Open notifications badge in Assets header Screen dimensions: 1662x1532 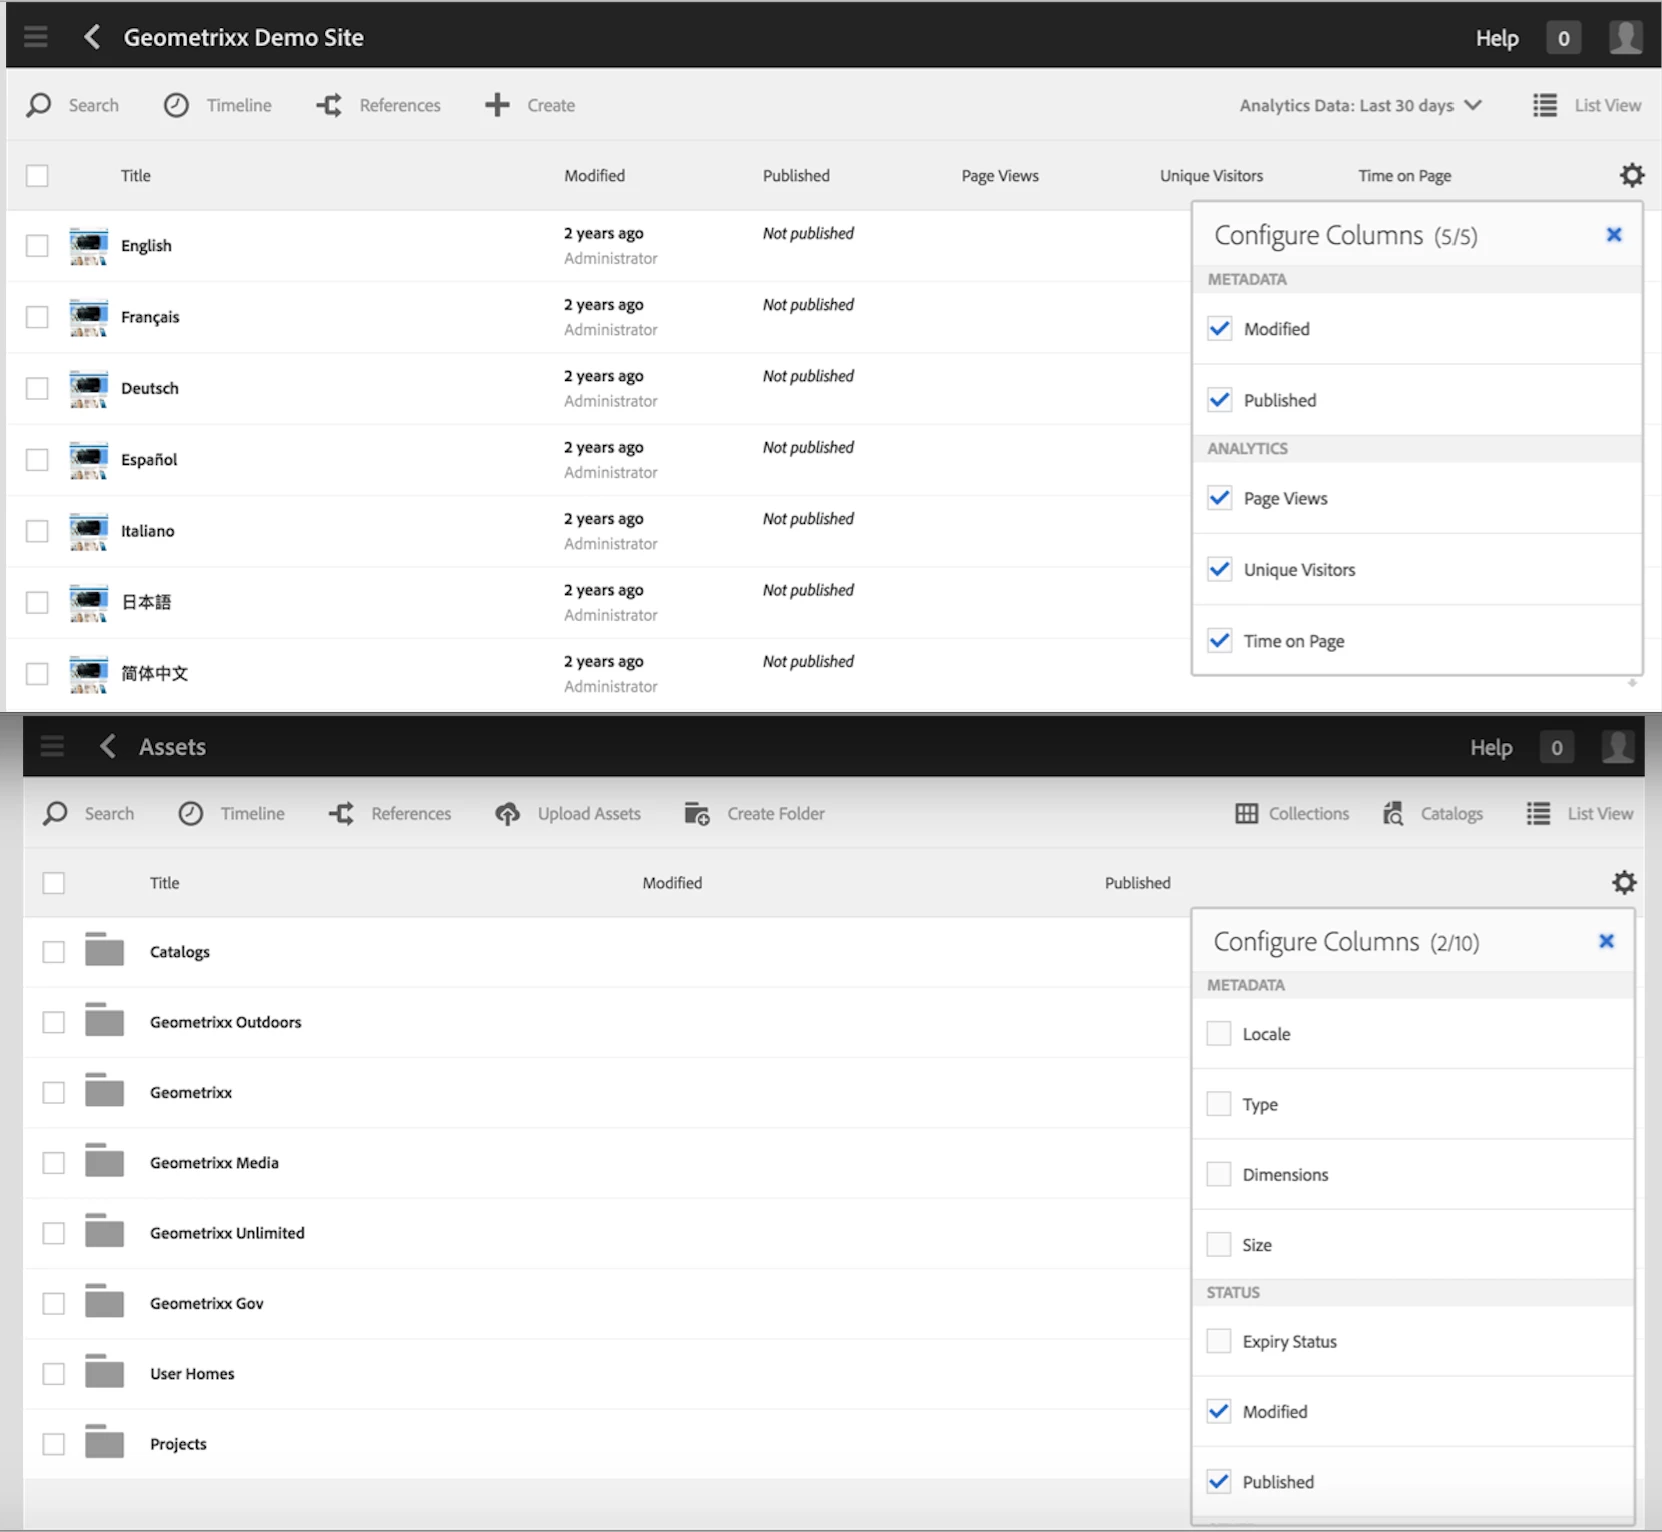(1556, 747)
